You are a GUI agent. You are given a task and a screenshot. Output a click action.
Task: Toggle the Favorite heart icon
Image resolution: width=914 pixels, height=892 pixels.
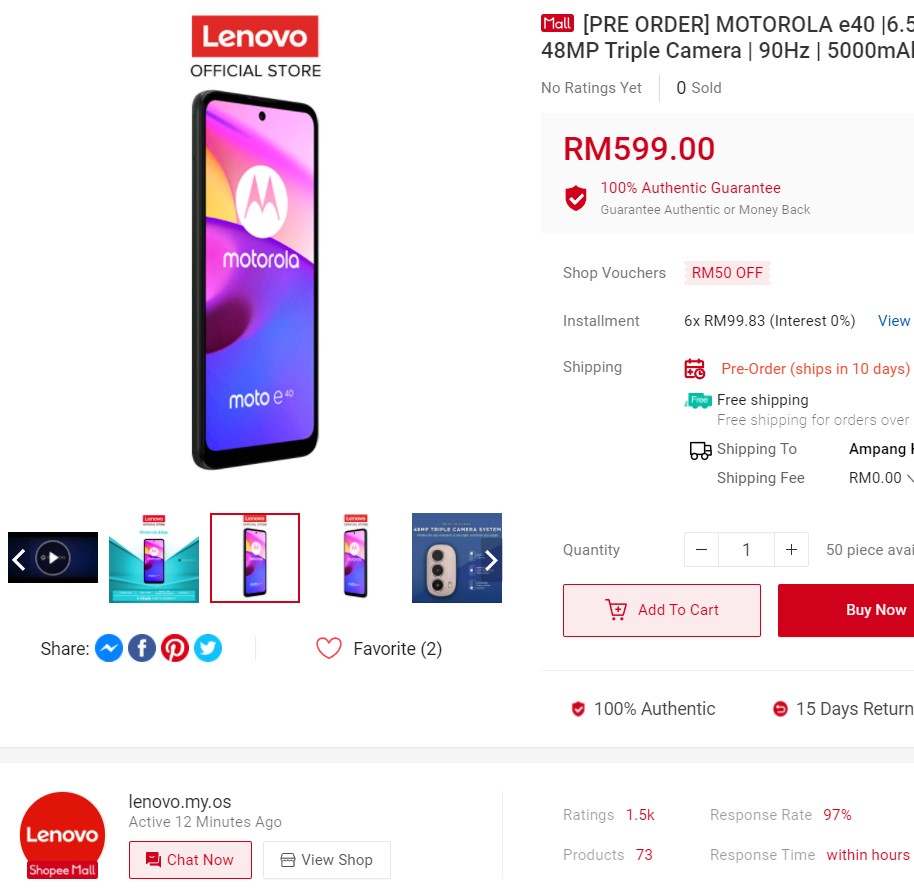(x=329, y=648)
